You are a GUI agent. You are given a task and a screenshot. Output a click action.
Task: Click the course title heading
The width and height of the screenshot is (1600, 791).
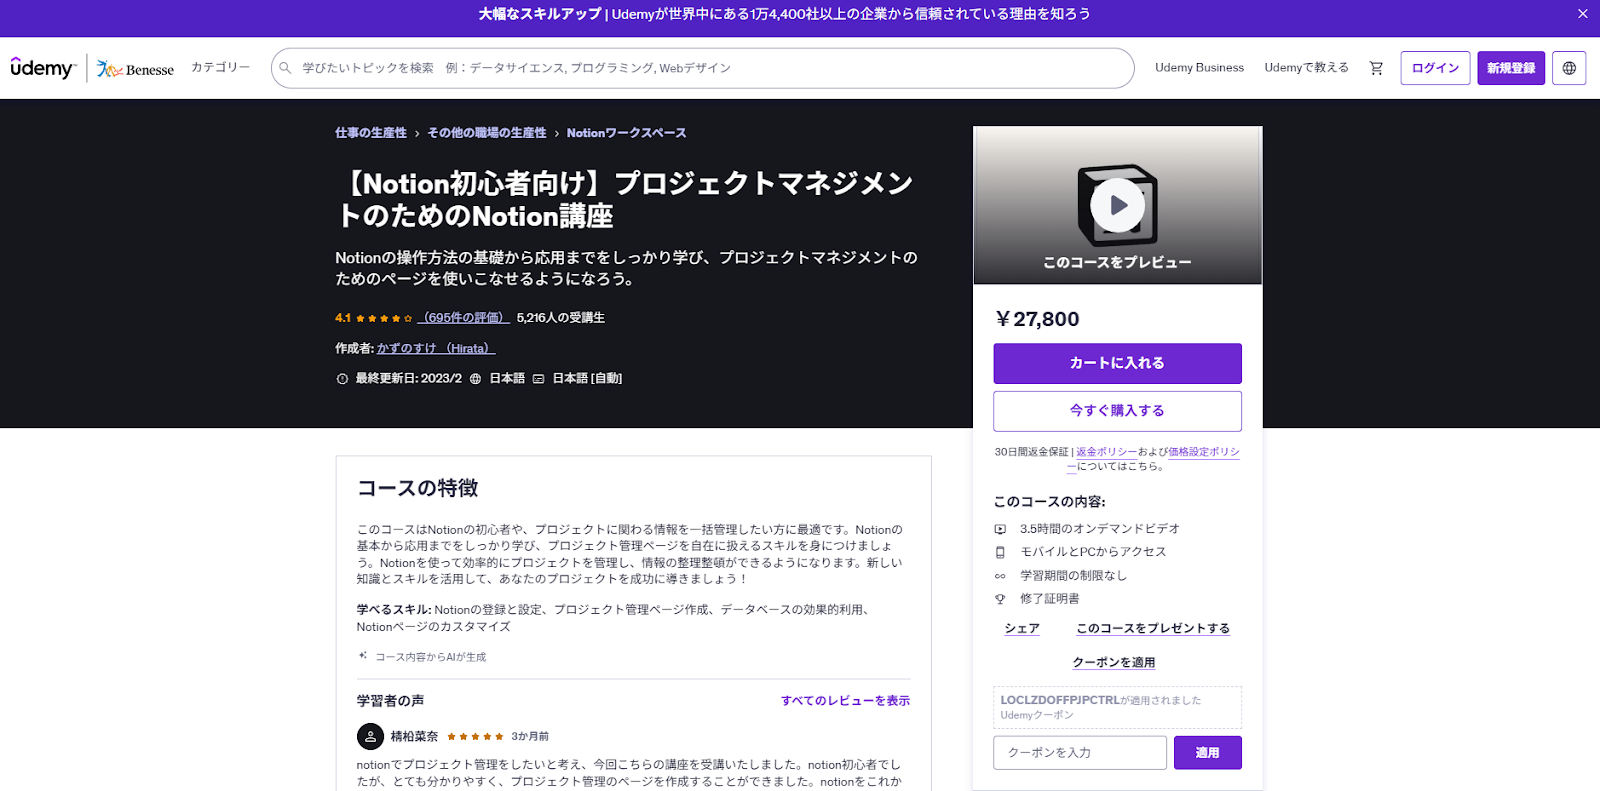pos(624,200)
